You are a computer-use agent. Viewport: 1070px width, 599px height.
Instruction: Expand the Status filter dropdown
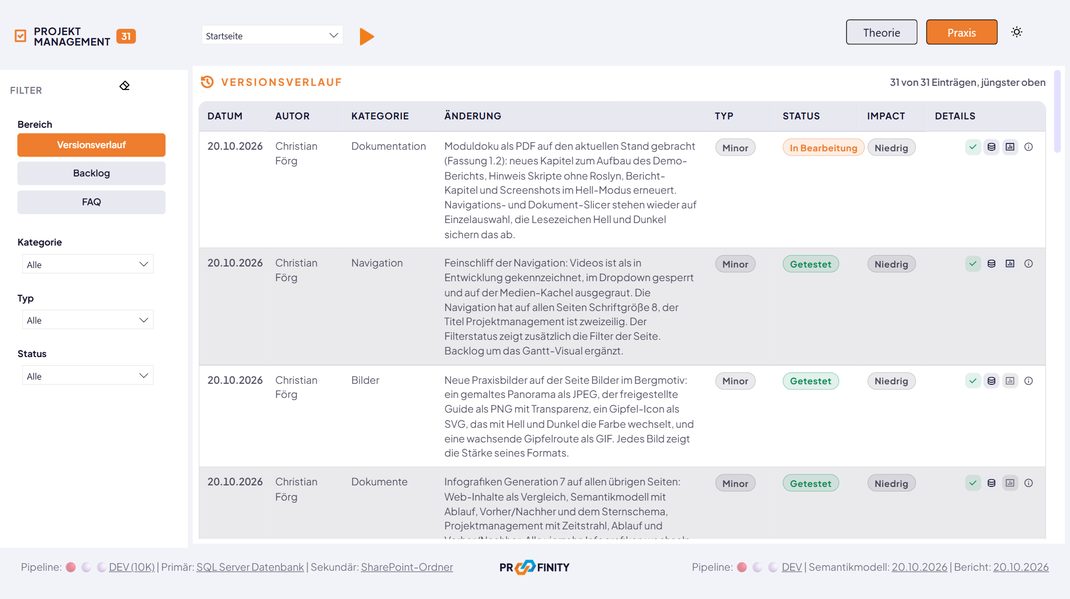click(x=87, y=376)
